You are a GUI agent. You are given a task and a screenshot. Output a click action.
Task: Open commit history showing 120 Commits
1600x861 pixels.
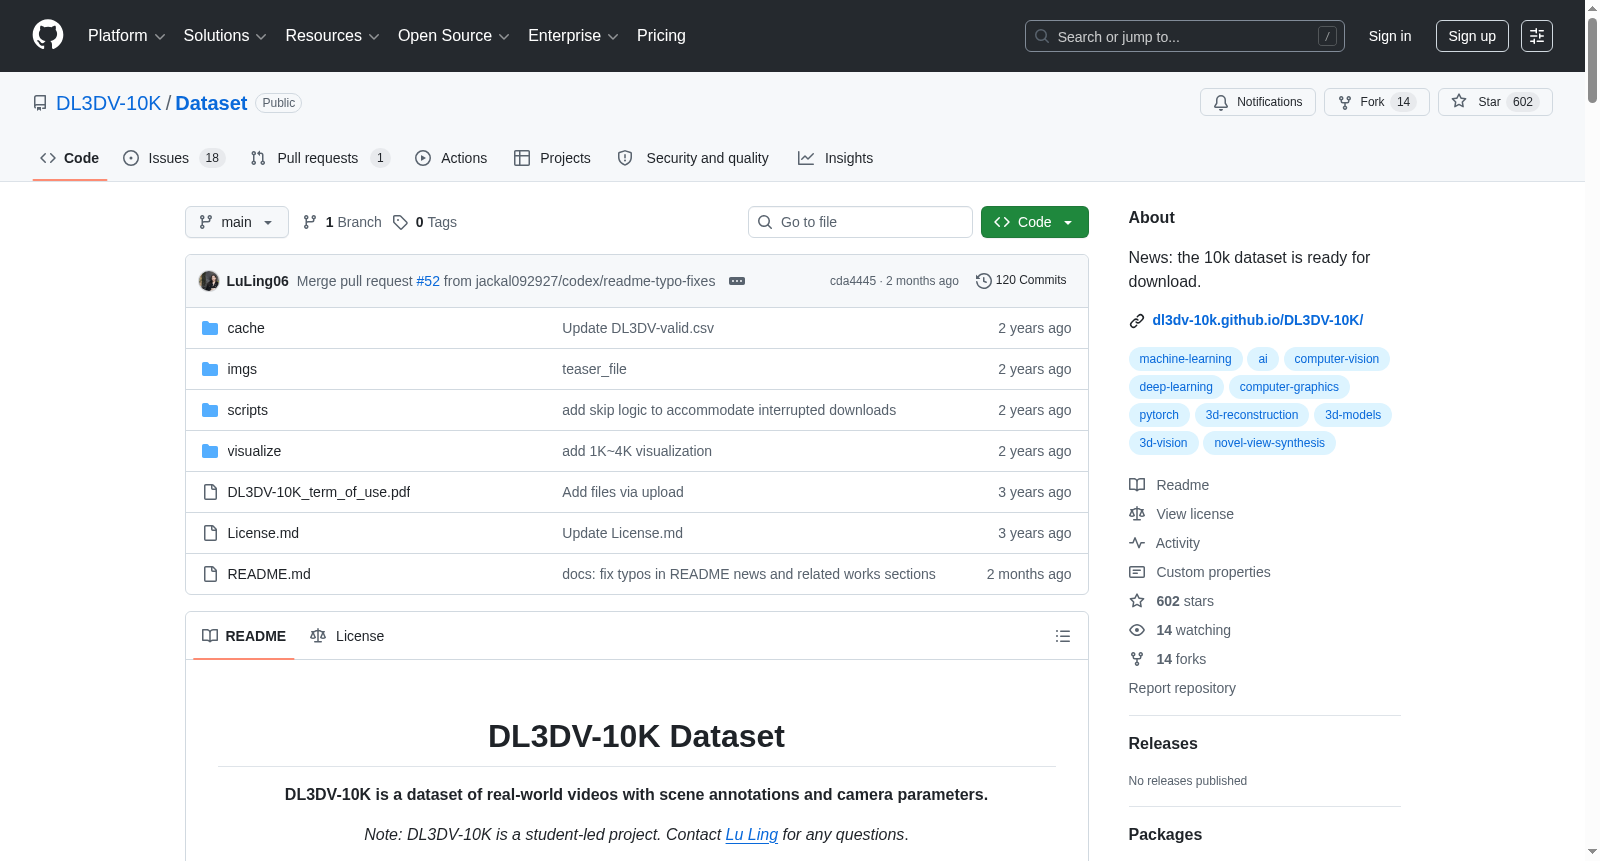tap(1021, 281)
